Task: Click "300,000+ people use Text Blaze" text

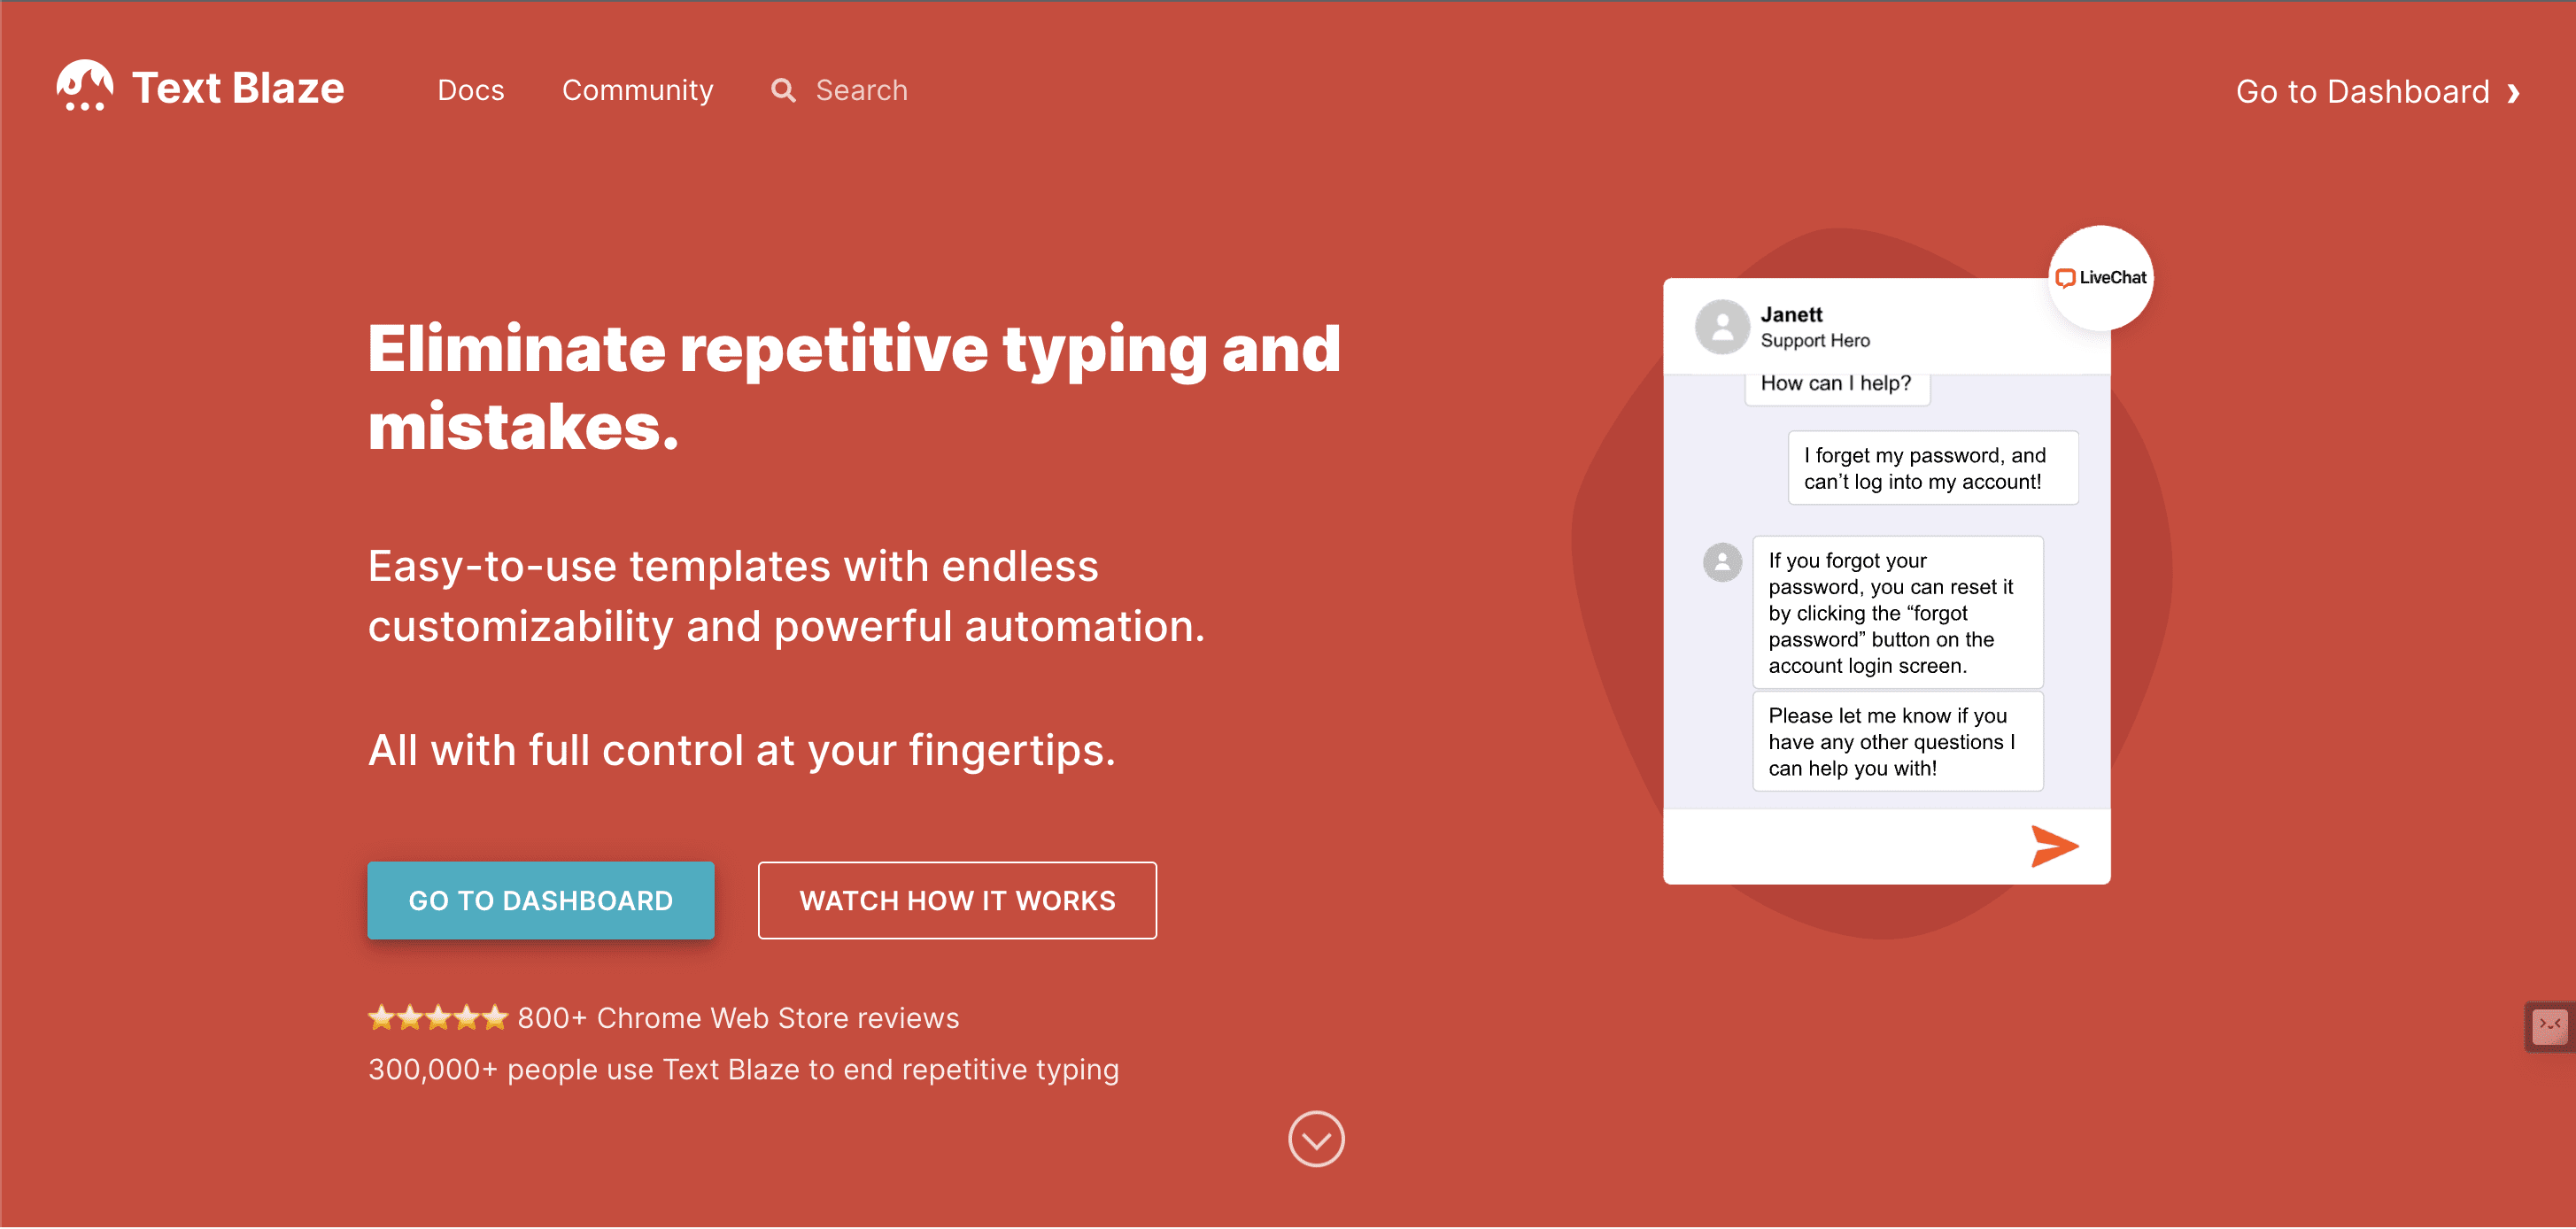Action: point(743,1069)
